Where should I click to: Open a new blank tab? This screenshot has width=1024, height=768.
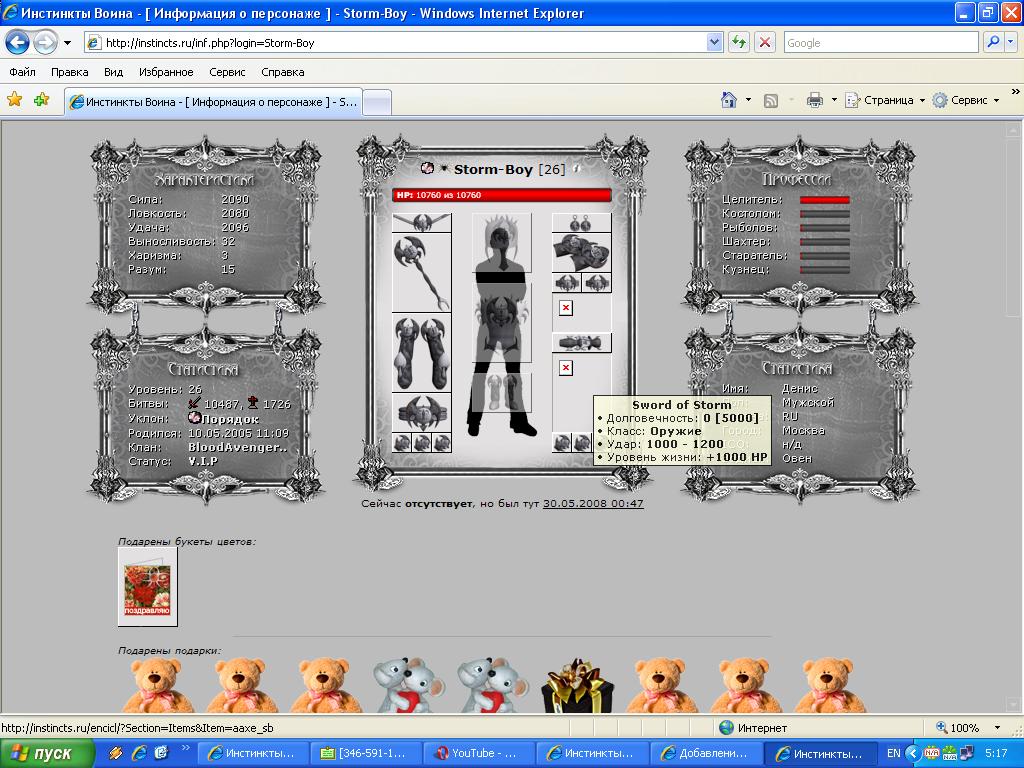(x=377, y=103)
